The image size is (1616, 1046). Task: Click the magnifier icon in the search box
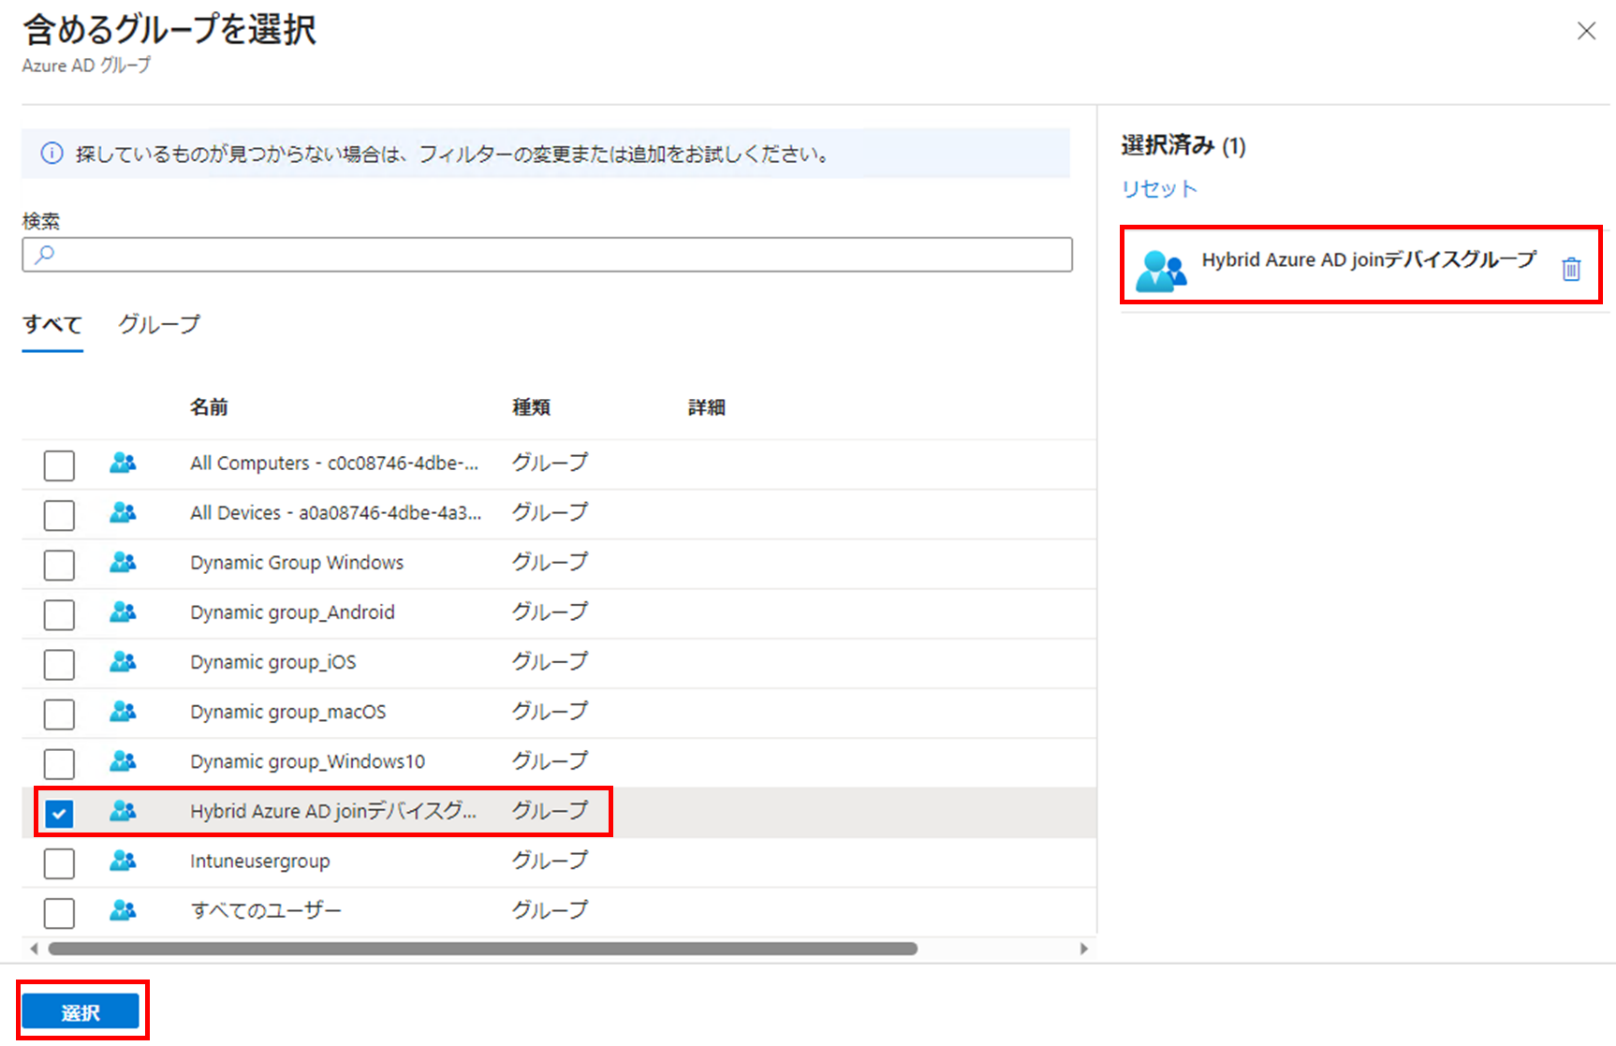(x=45, y=255)
